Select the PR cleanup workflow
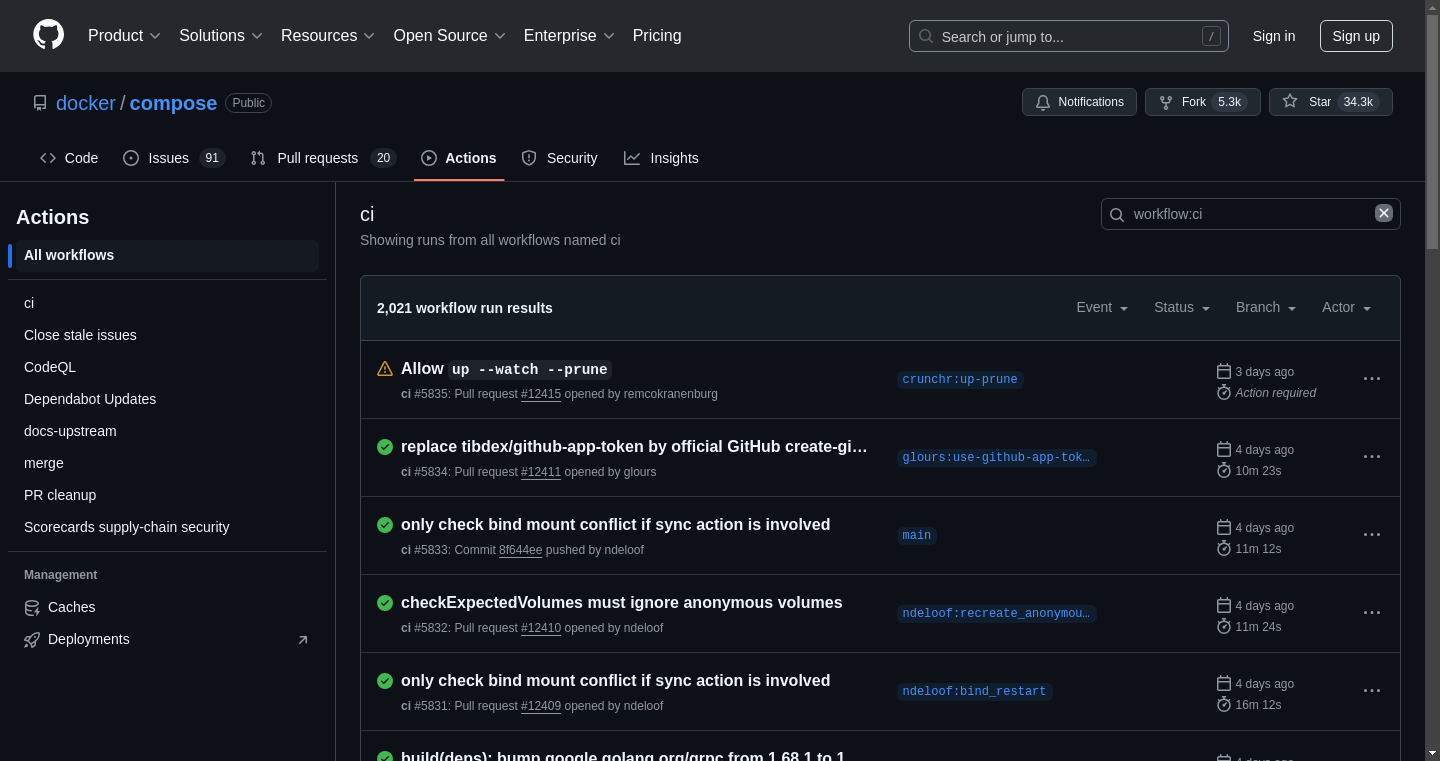 (167, 495)
